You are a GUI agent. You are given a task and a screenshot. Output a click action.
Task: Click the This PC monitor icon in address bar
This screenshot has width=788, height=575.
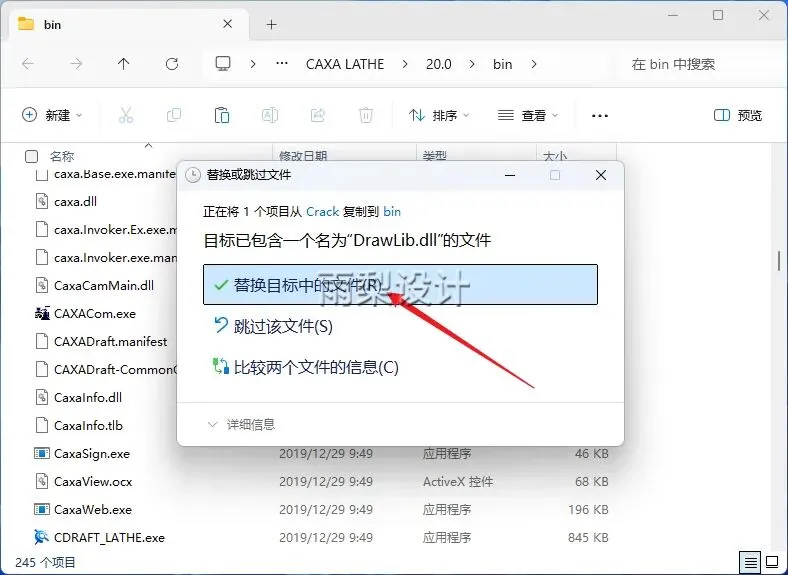pyautogui.click(x=223, y=64)
